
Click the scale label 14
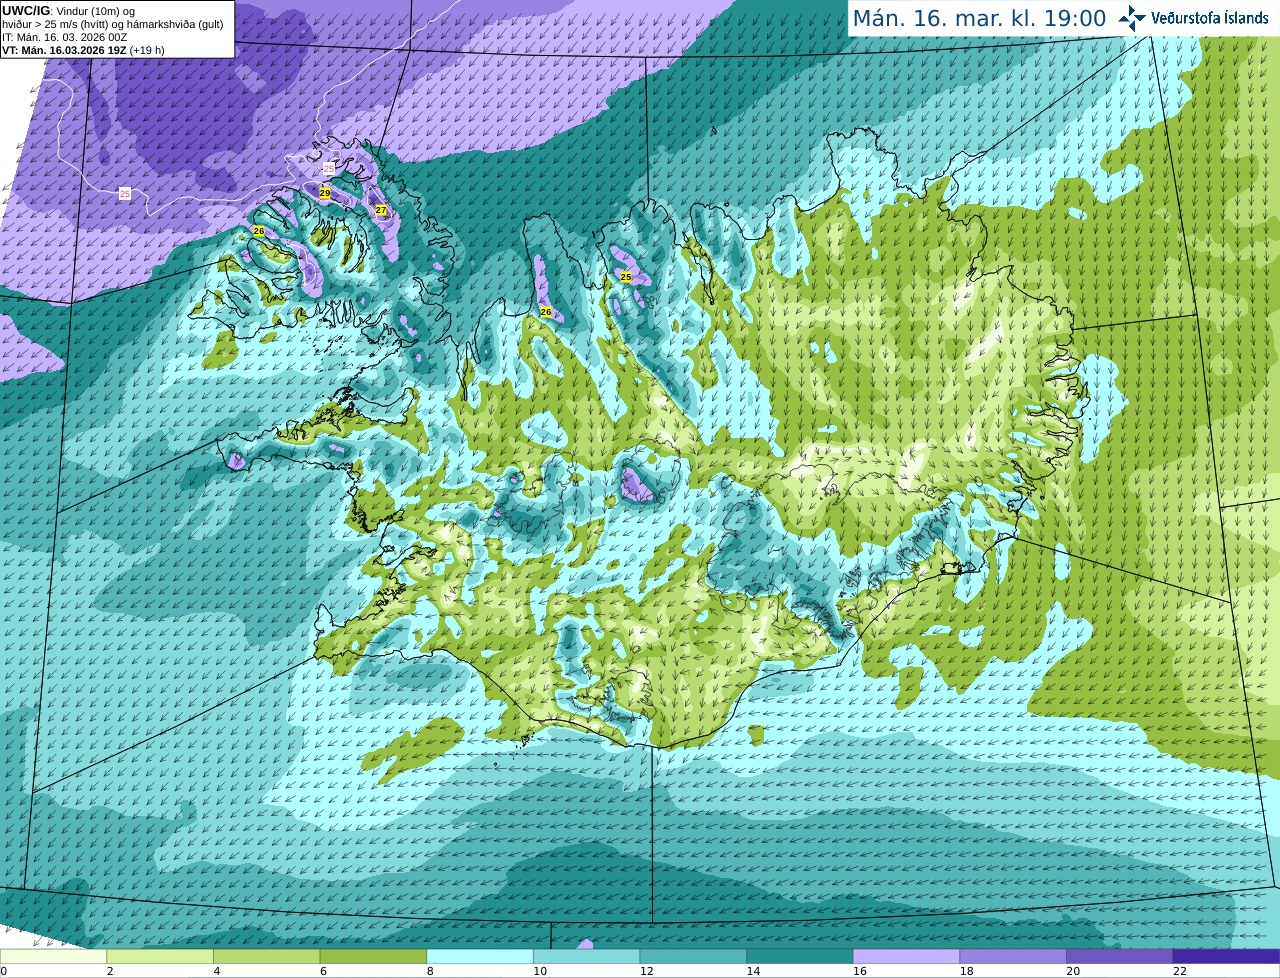(x=753, y=971)
